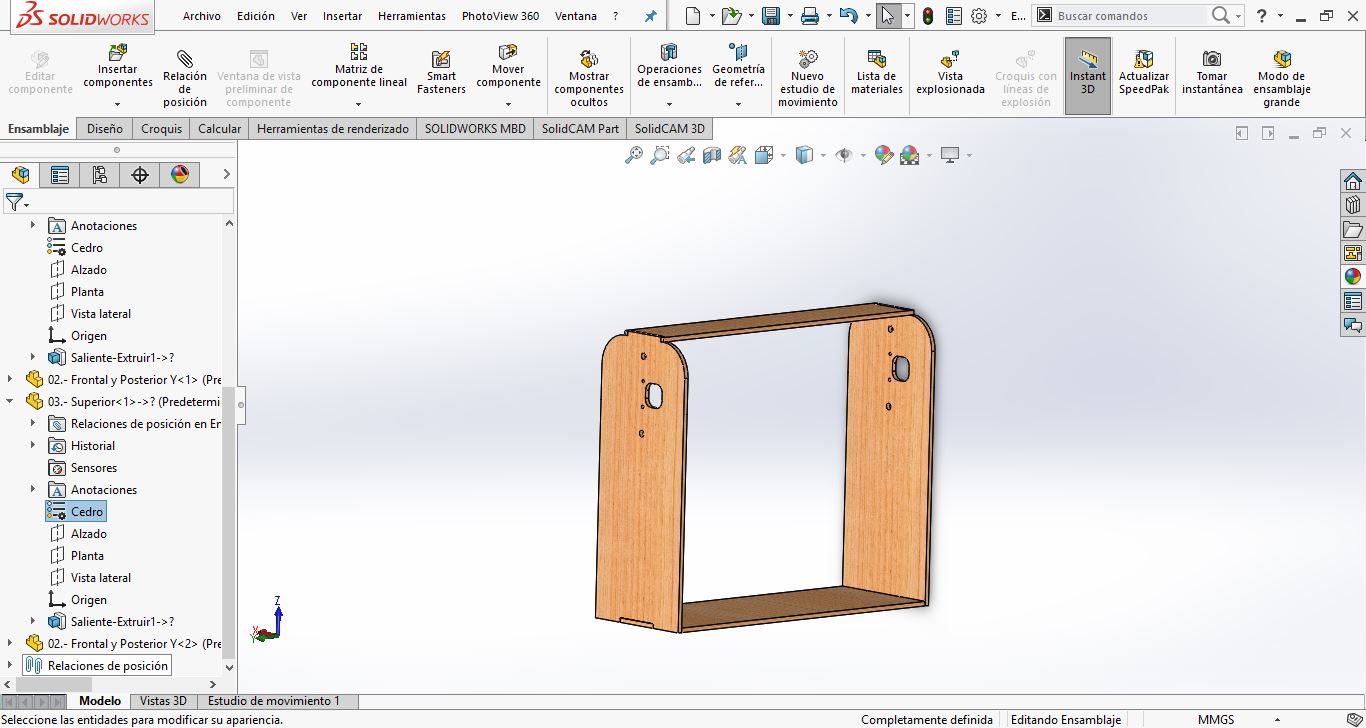This screenshot has width=1366, height=728.
Task: Open Lista de materiales
Action: click(877, 72)
